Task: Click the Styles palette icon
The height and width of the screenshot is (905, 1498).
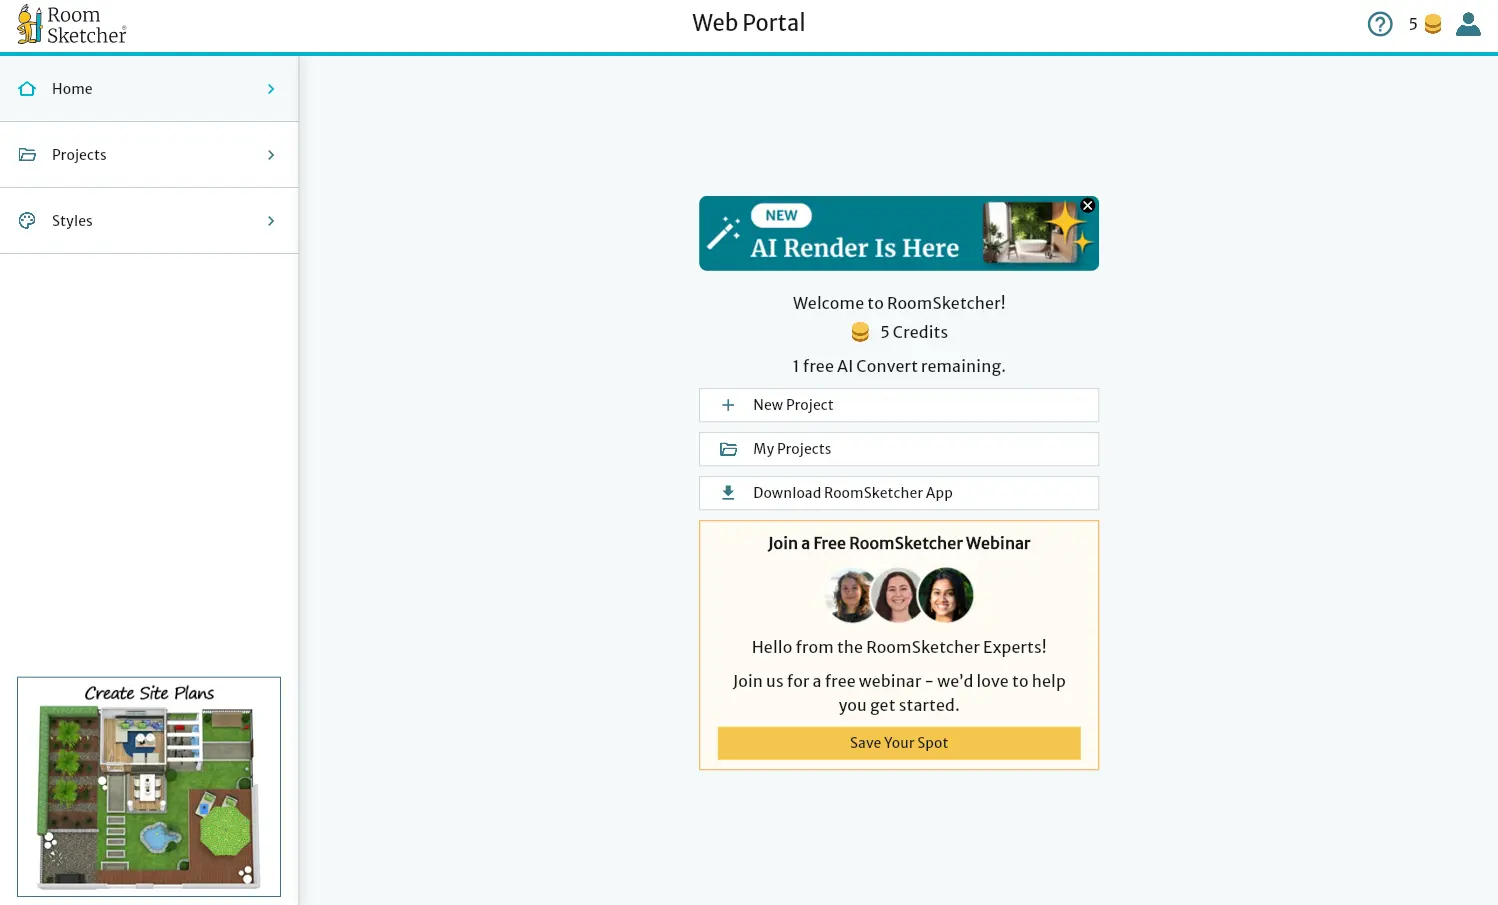Action: [x=27, y=221]
